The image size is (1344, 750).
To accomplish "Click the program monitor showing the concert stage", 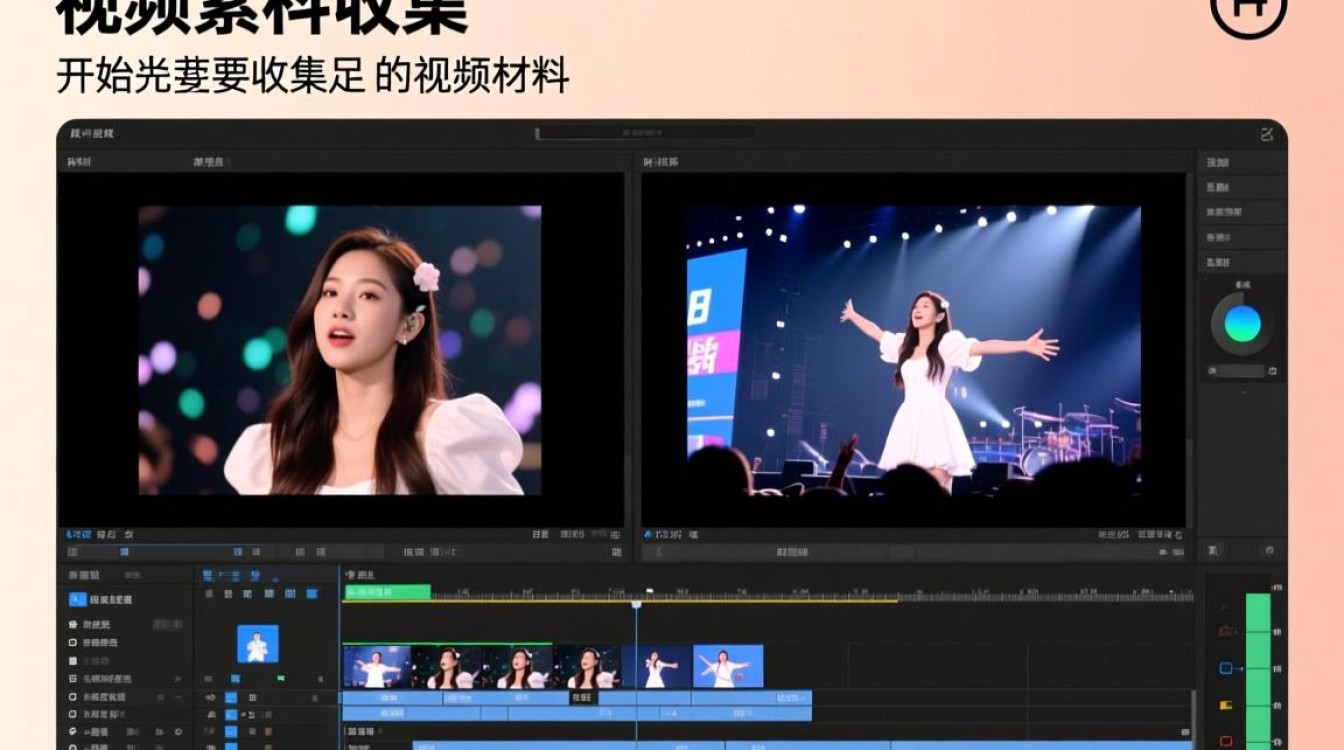I will coord(914,349).
